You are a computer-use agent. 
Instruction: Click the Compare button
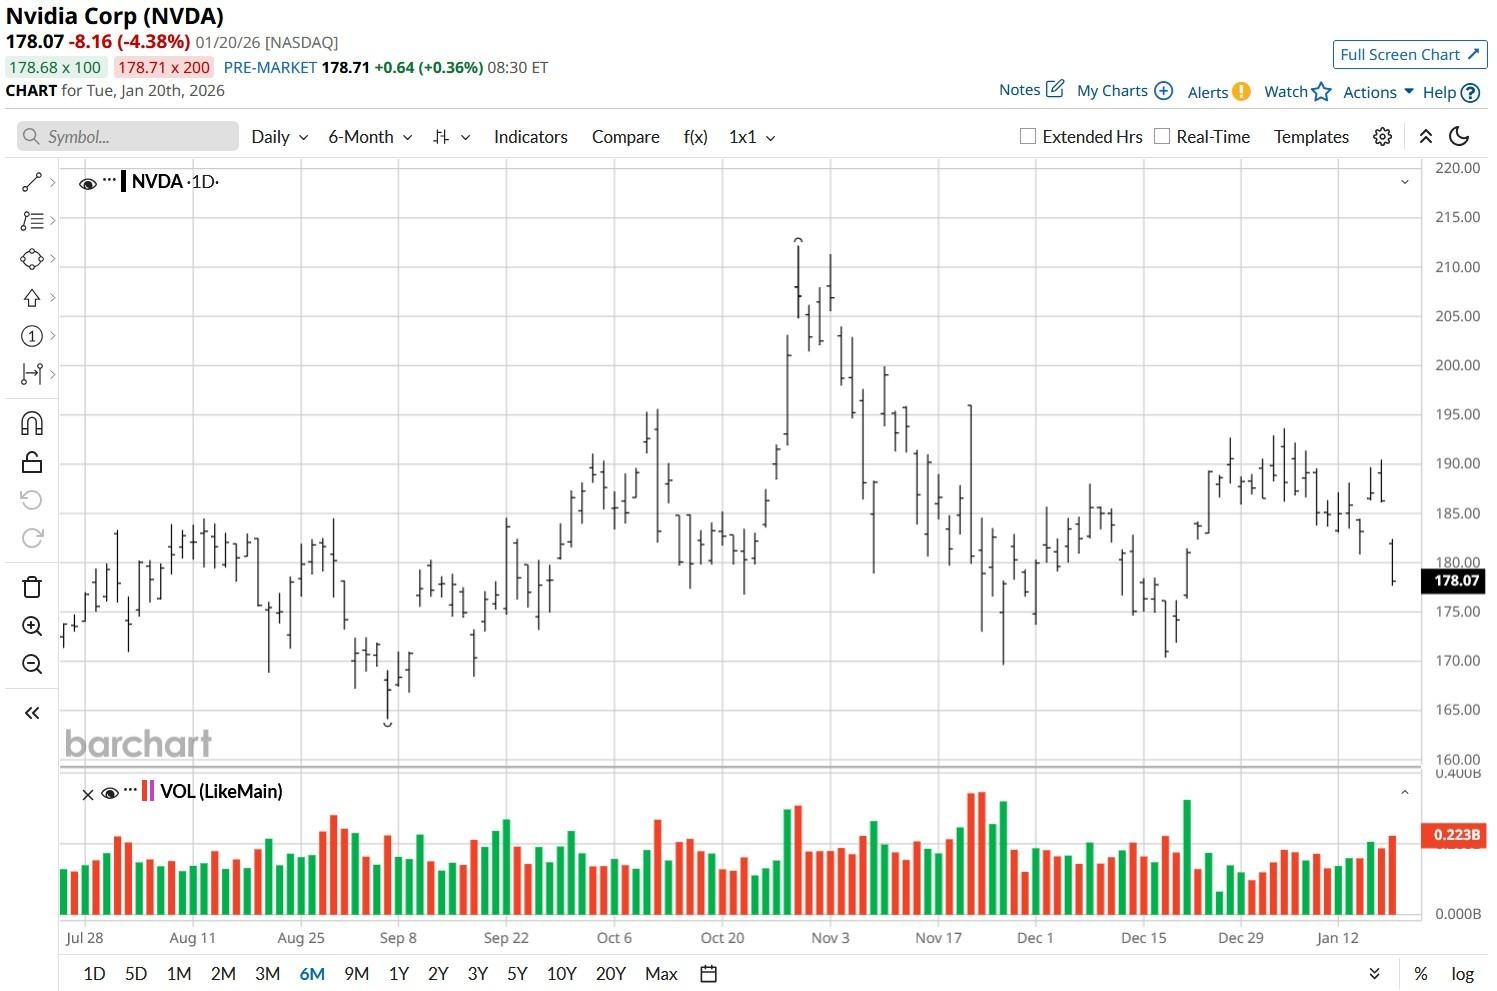pos(625,137)
